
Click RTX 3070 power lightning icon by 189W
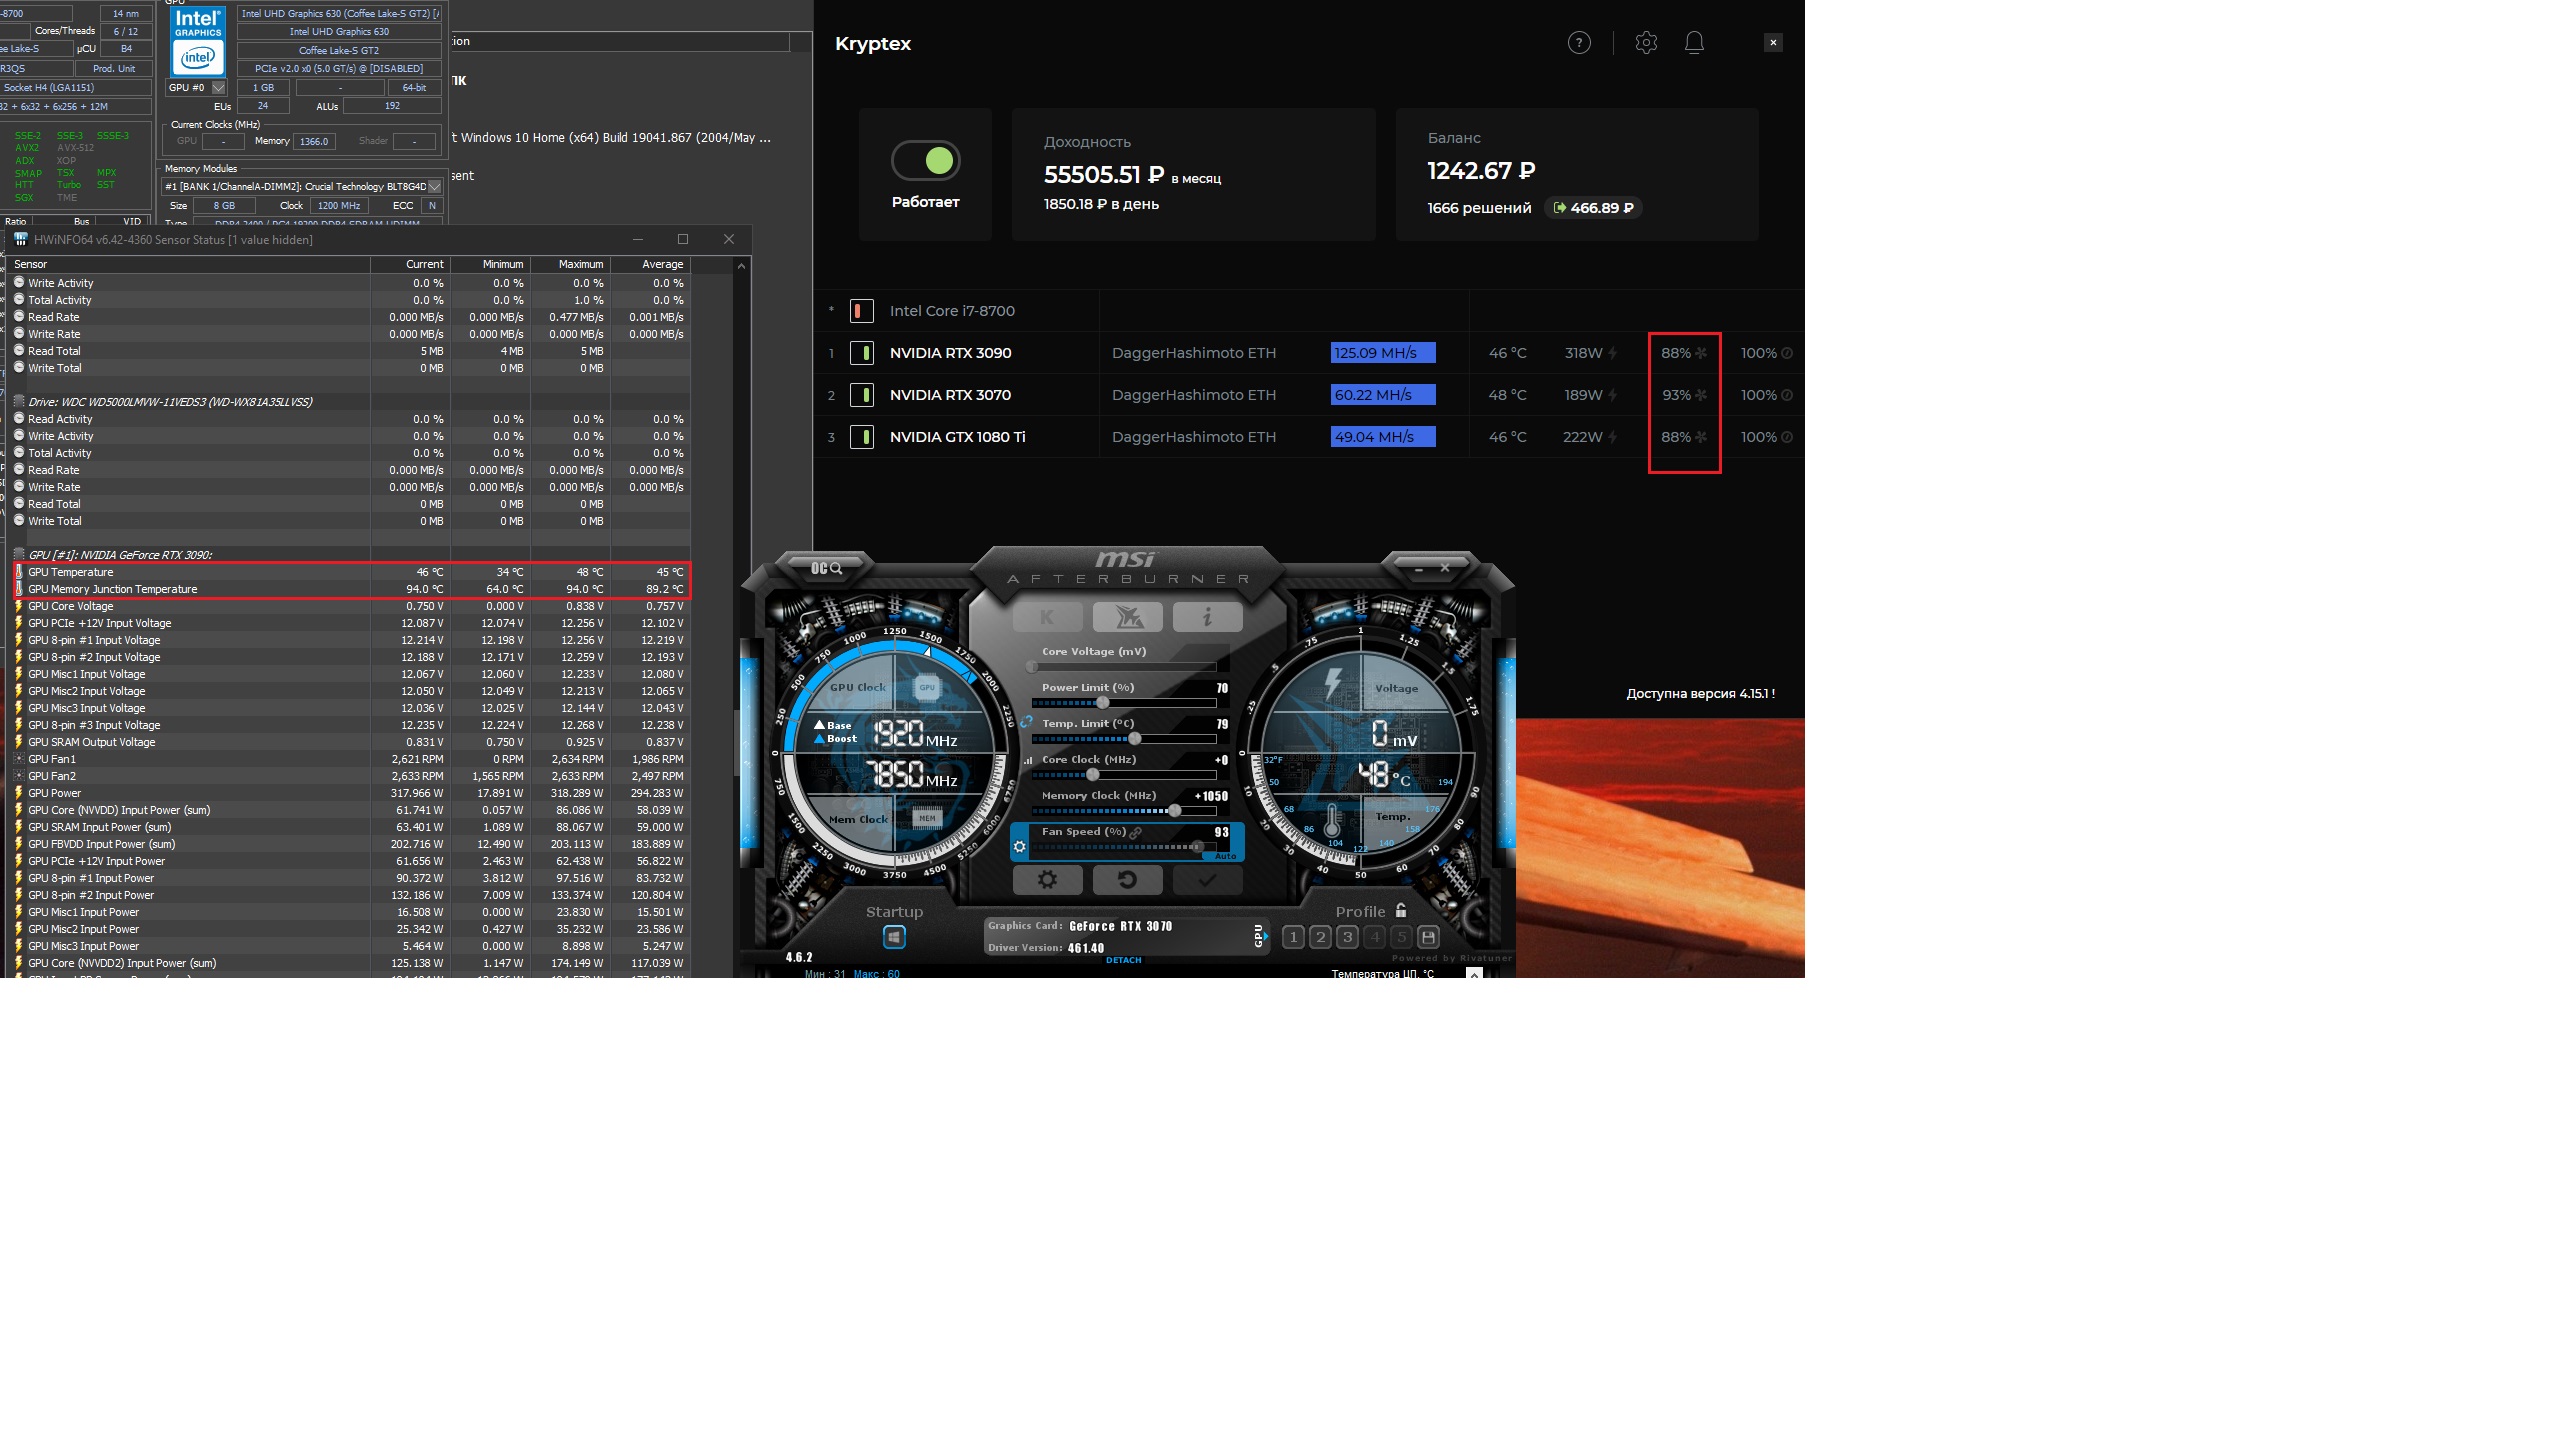[x=1612, y=395]
